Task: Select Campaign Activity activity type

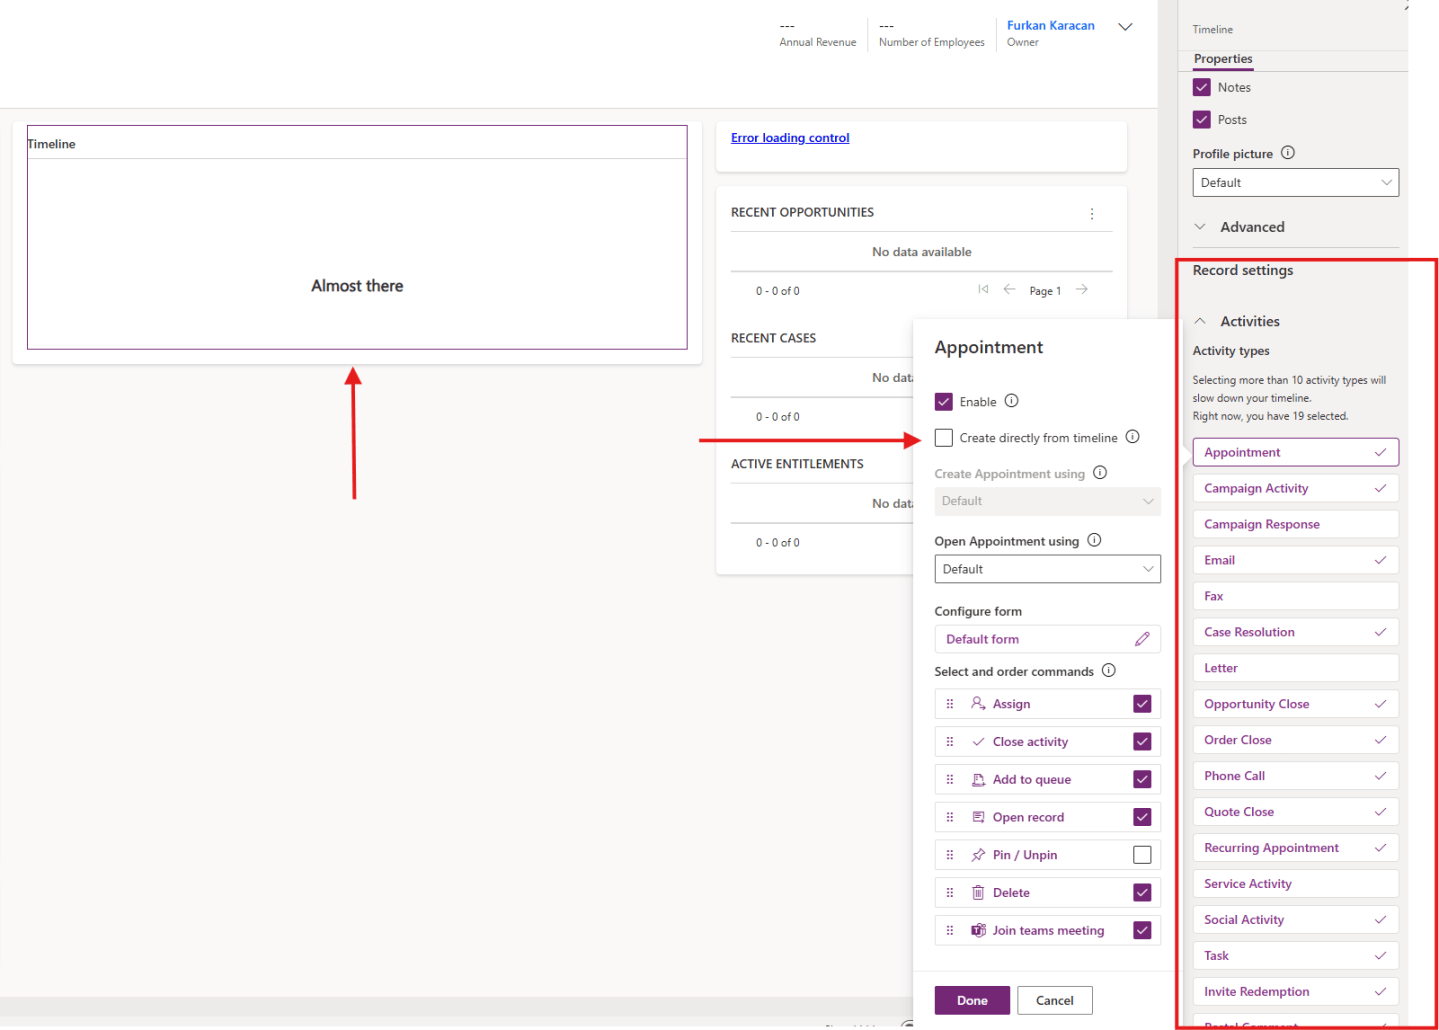Action: pos(1296,488)
